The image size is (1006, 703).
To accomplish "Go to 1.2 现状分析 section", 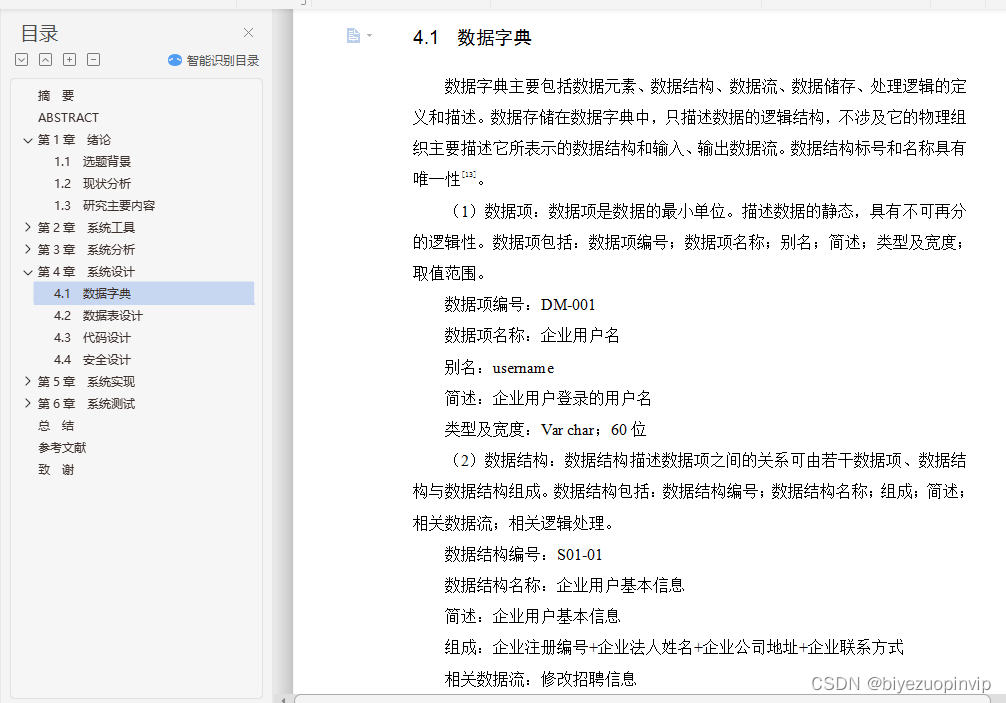I will 92,183.
